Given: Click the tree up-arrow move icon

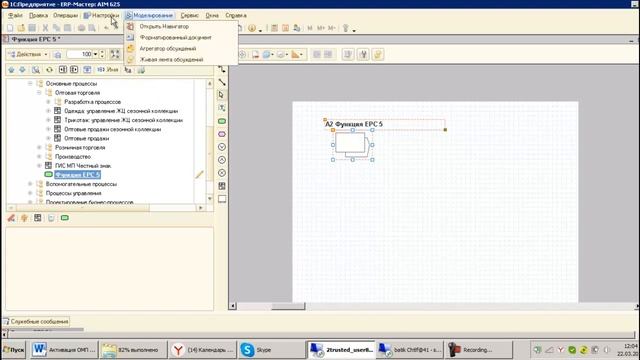Looking at the screenshot, I should [x=11, y=70].
